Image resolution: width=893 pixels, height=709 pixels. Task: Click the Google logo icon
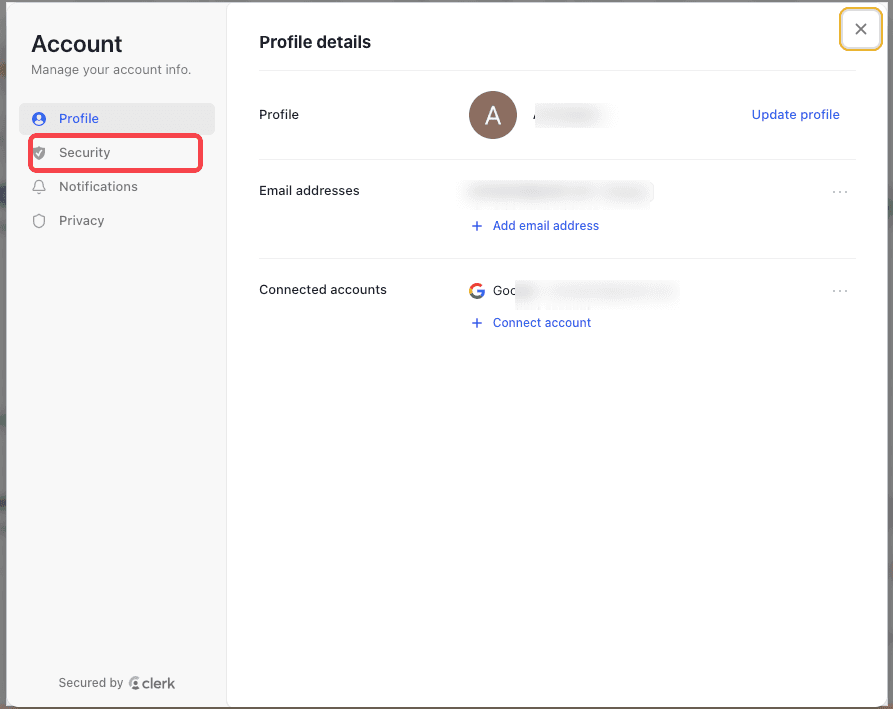click(x=477, y=290)
